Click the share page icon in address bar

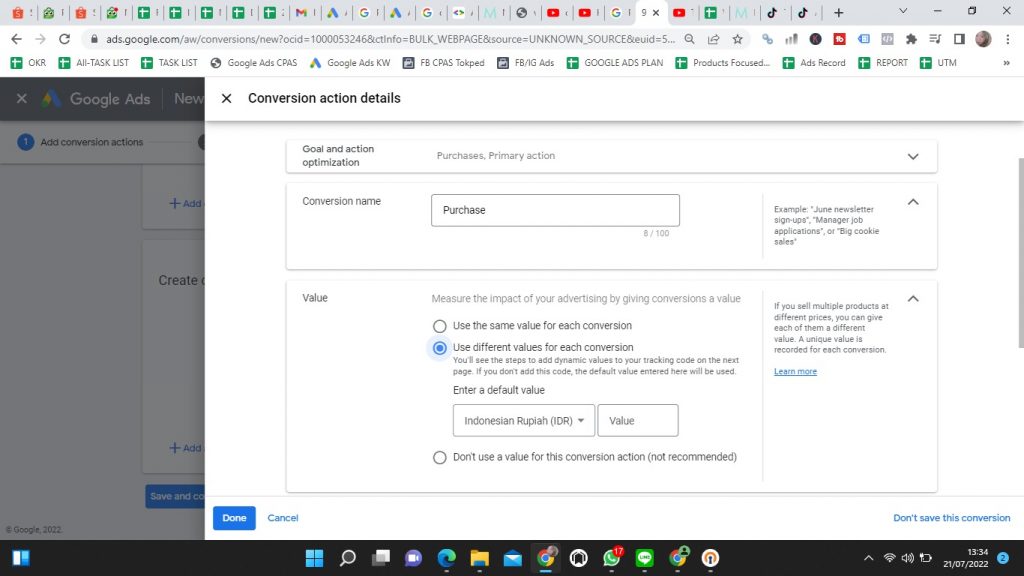714,39
